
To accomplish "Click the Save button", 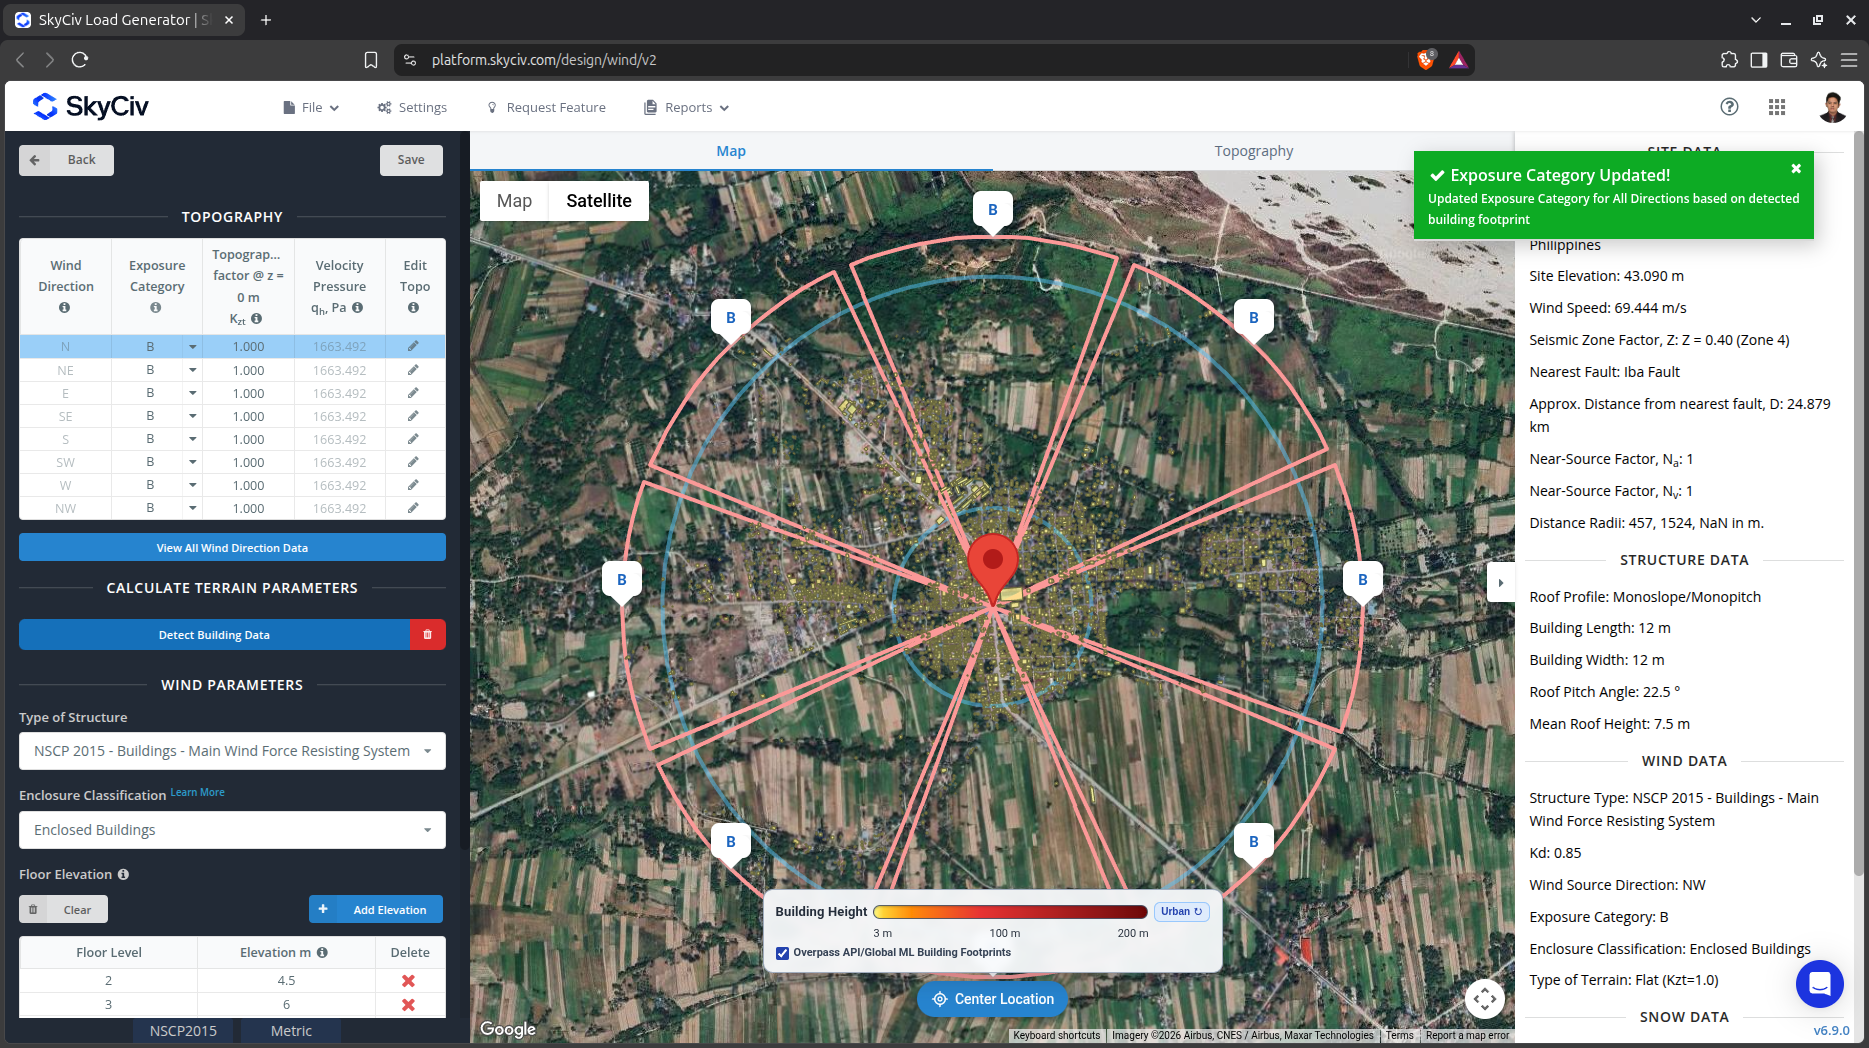I will coord(411,160).
